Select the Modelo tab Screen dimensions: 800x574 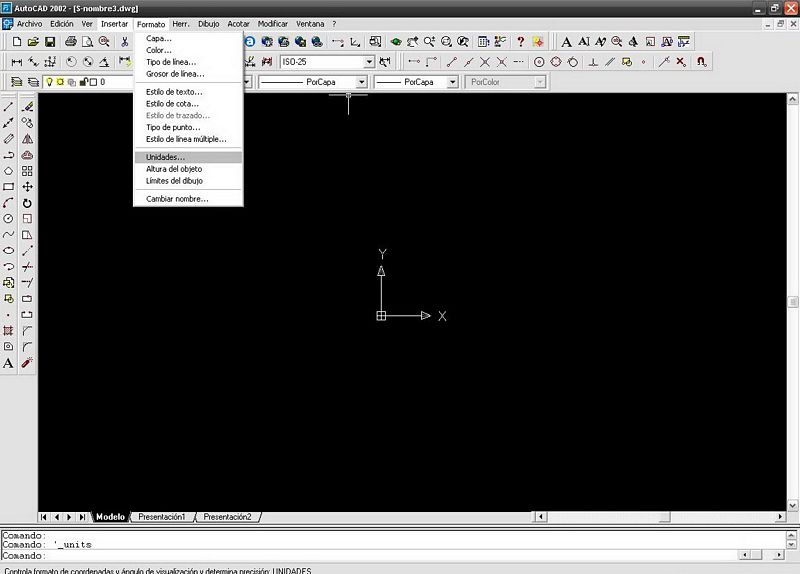[110, 517]
